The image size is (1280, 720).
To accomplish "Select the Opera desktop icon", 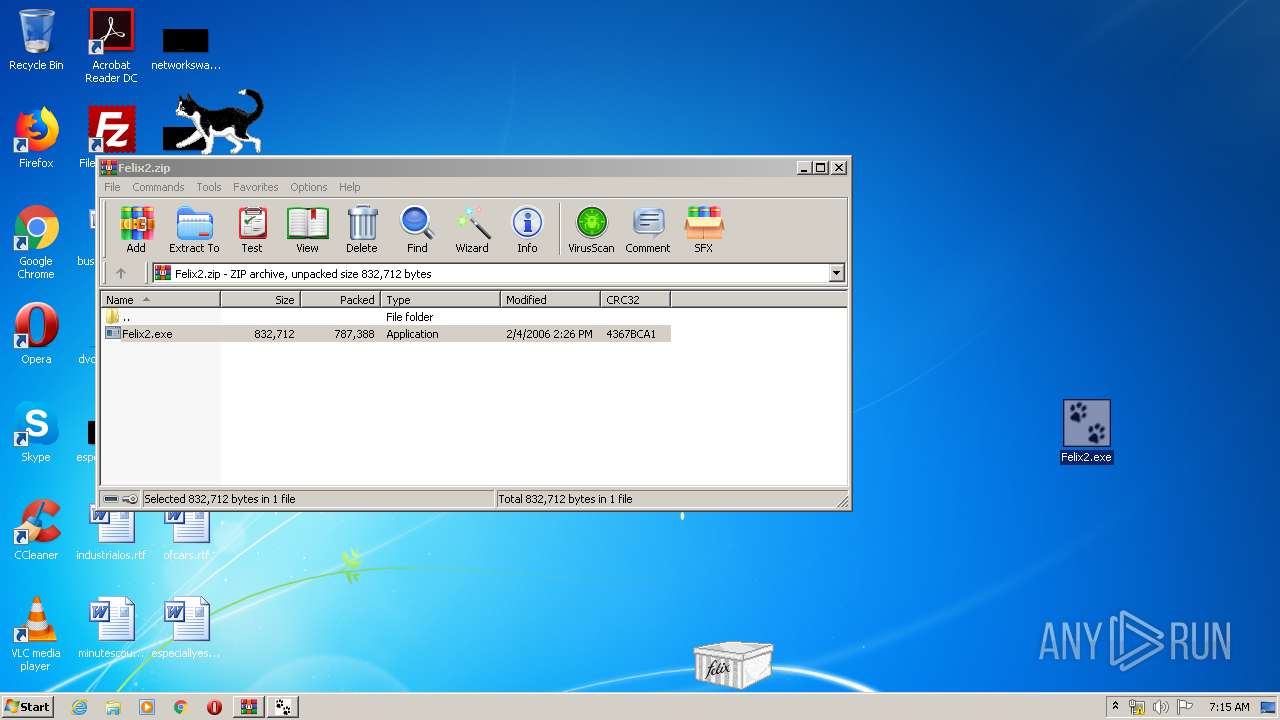I will [x=36, y=334].
